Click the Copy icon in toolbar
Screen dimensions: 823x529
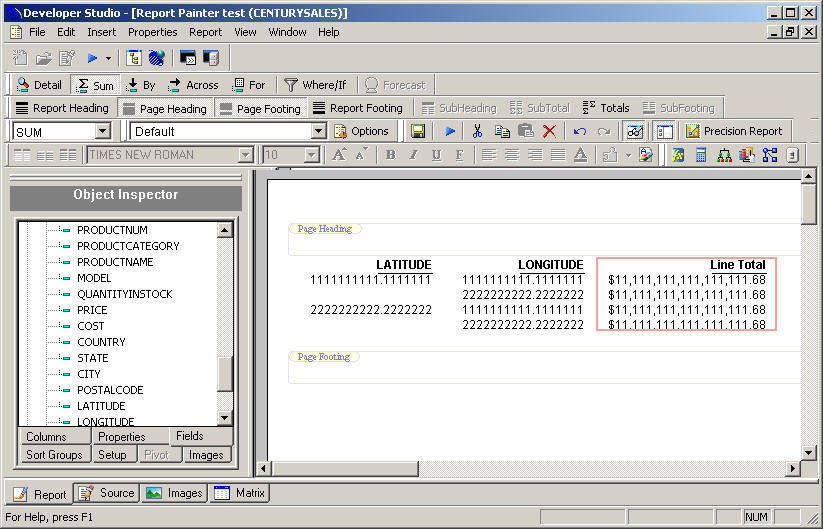(x=502, y=131)
